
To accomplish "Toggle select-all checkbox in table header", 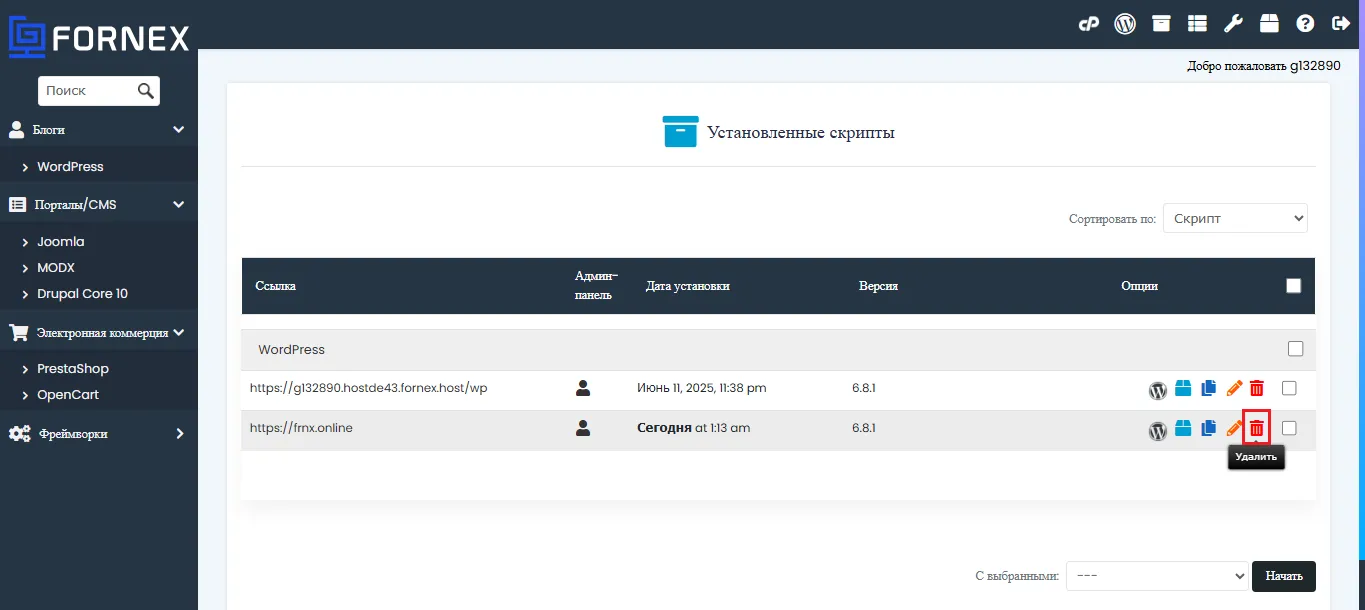I will click(1293, 286).
